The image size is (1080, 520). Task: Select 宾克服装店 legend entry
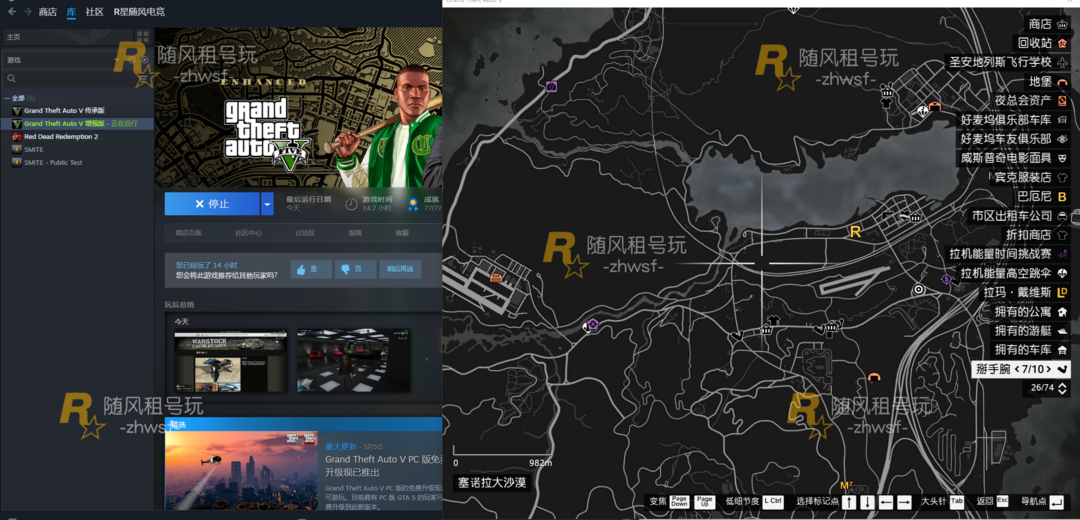(1030, 178)
